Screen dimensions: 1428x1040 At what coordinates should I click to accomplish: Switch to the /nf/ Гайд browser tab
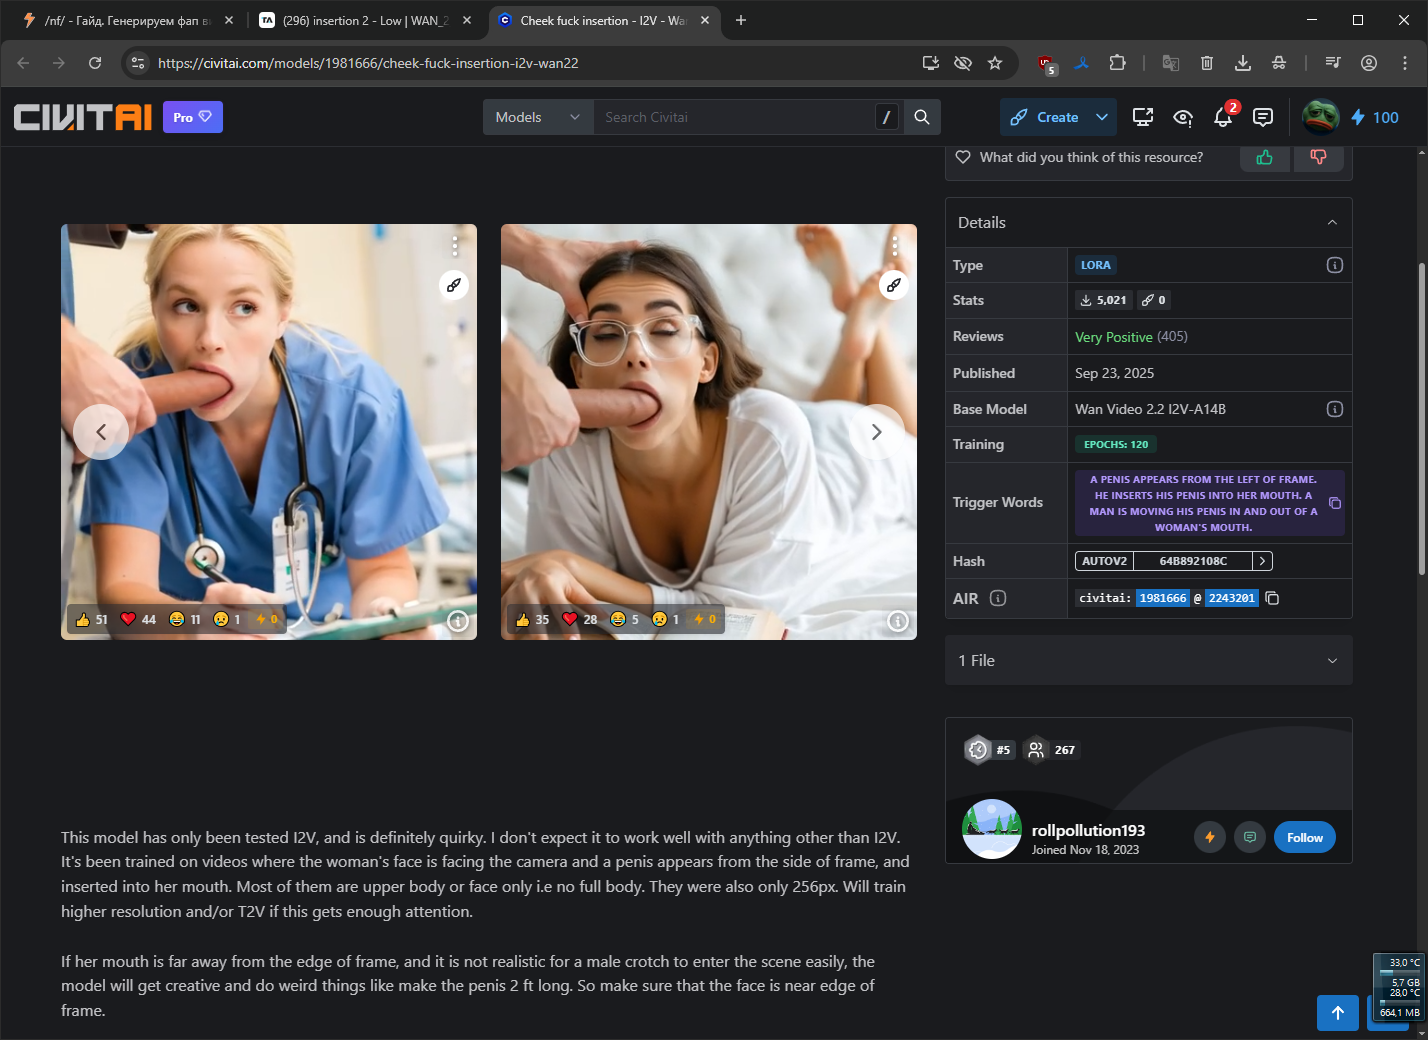pyautogui.click(x=127, y=20)
